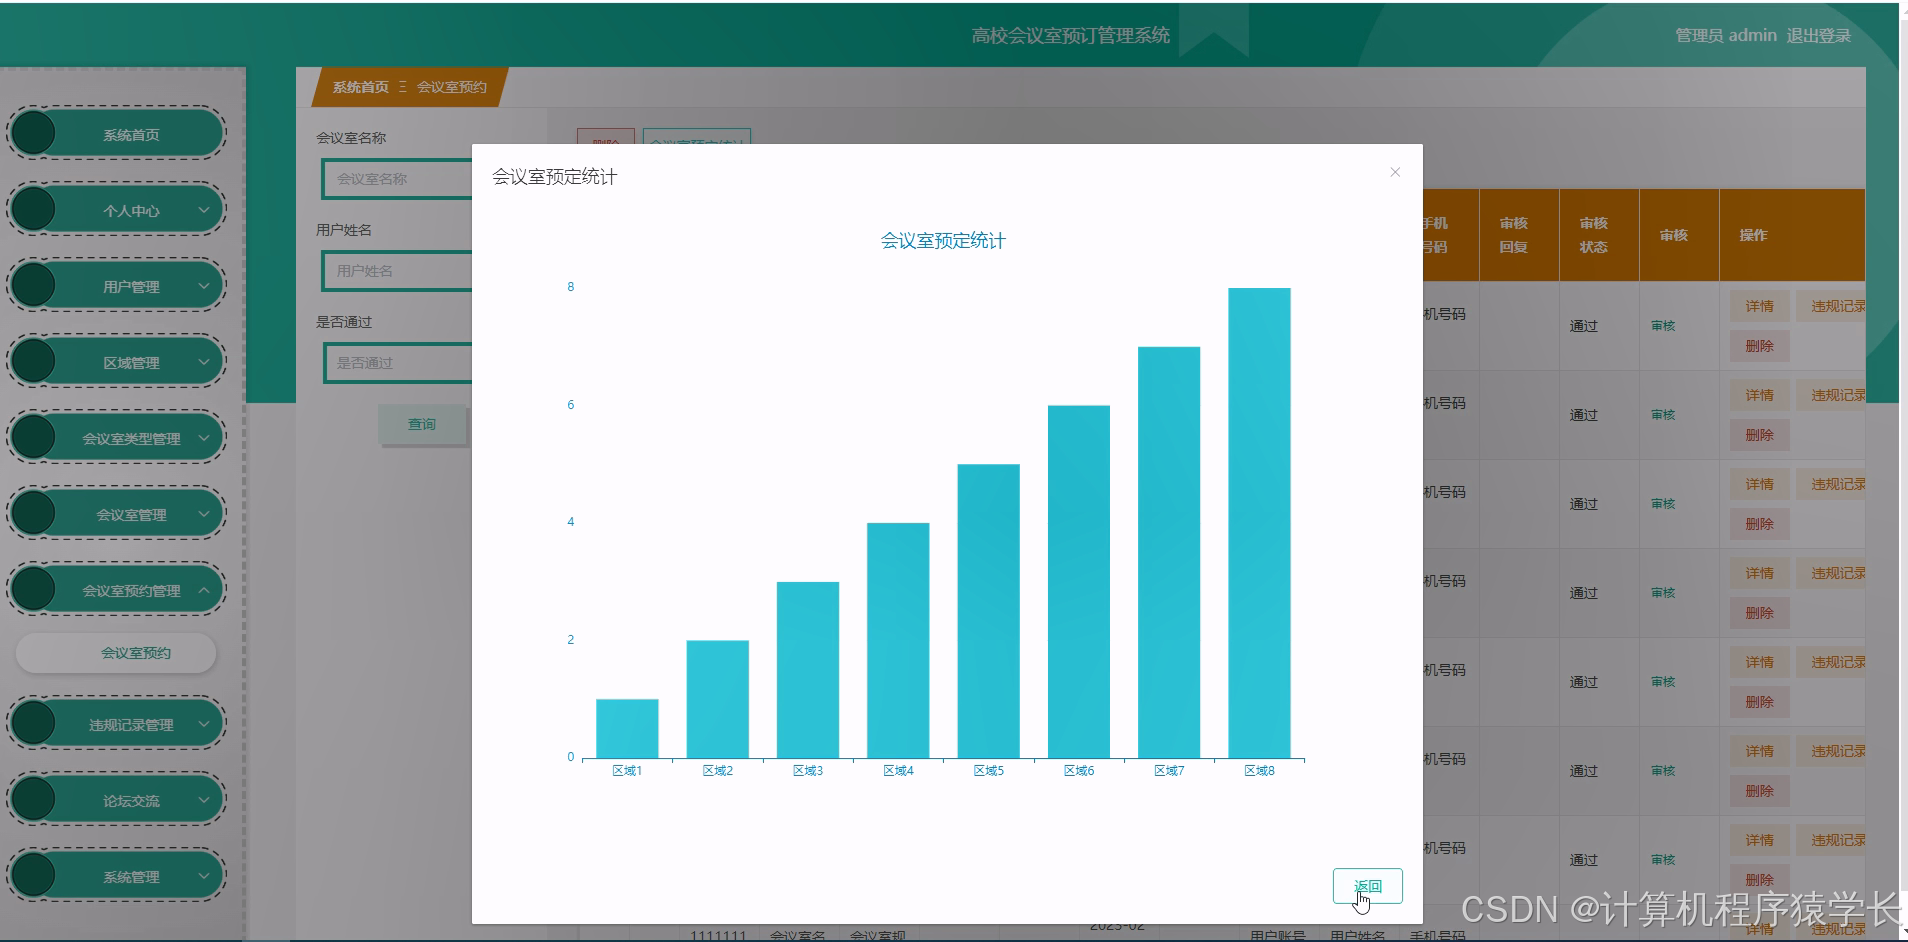The height and width of the screenshot is (942, 1908).
Task: Click 详情 button in fifth table row
Action: click(1759, 662)
